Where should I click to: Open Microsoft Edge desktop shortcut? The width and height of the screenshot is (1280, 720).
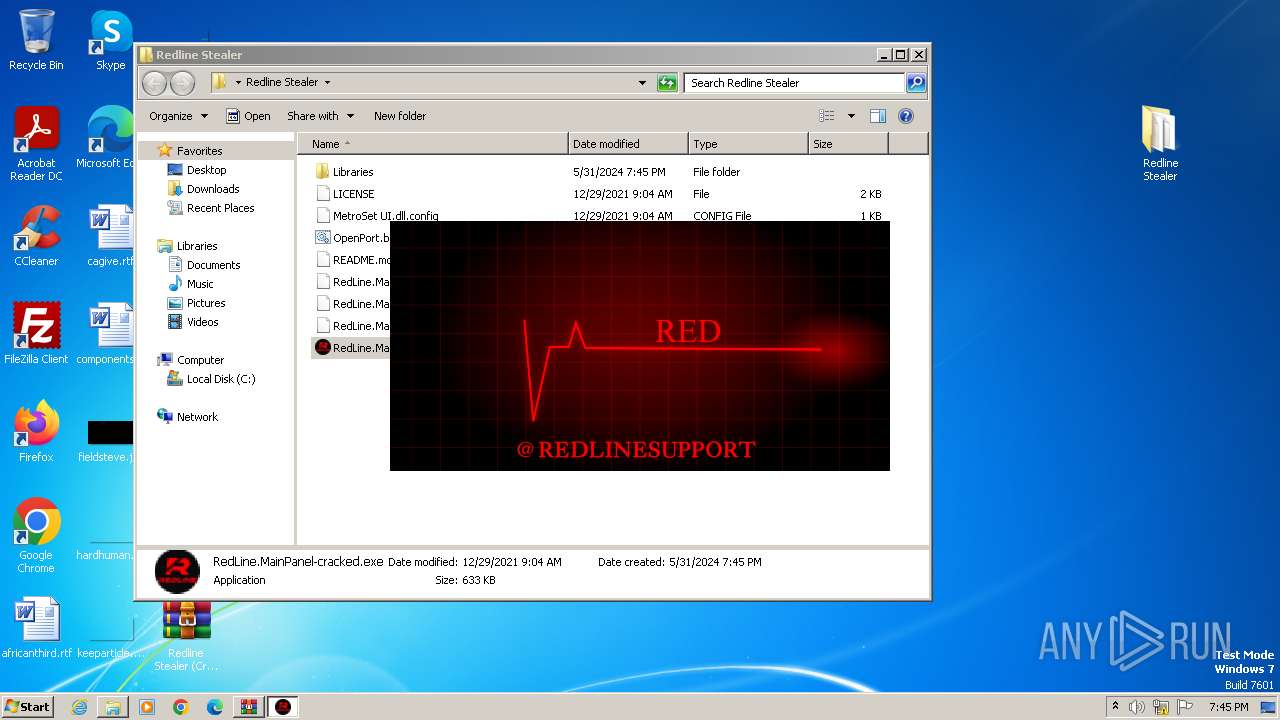click(109, 138)
